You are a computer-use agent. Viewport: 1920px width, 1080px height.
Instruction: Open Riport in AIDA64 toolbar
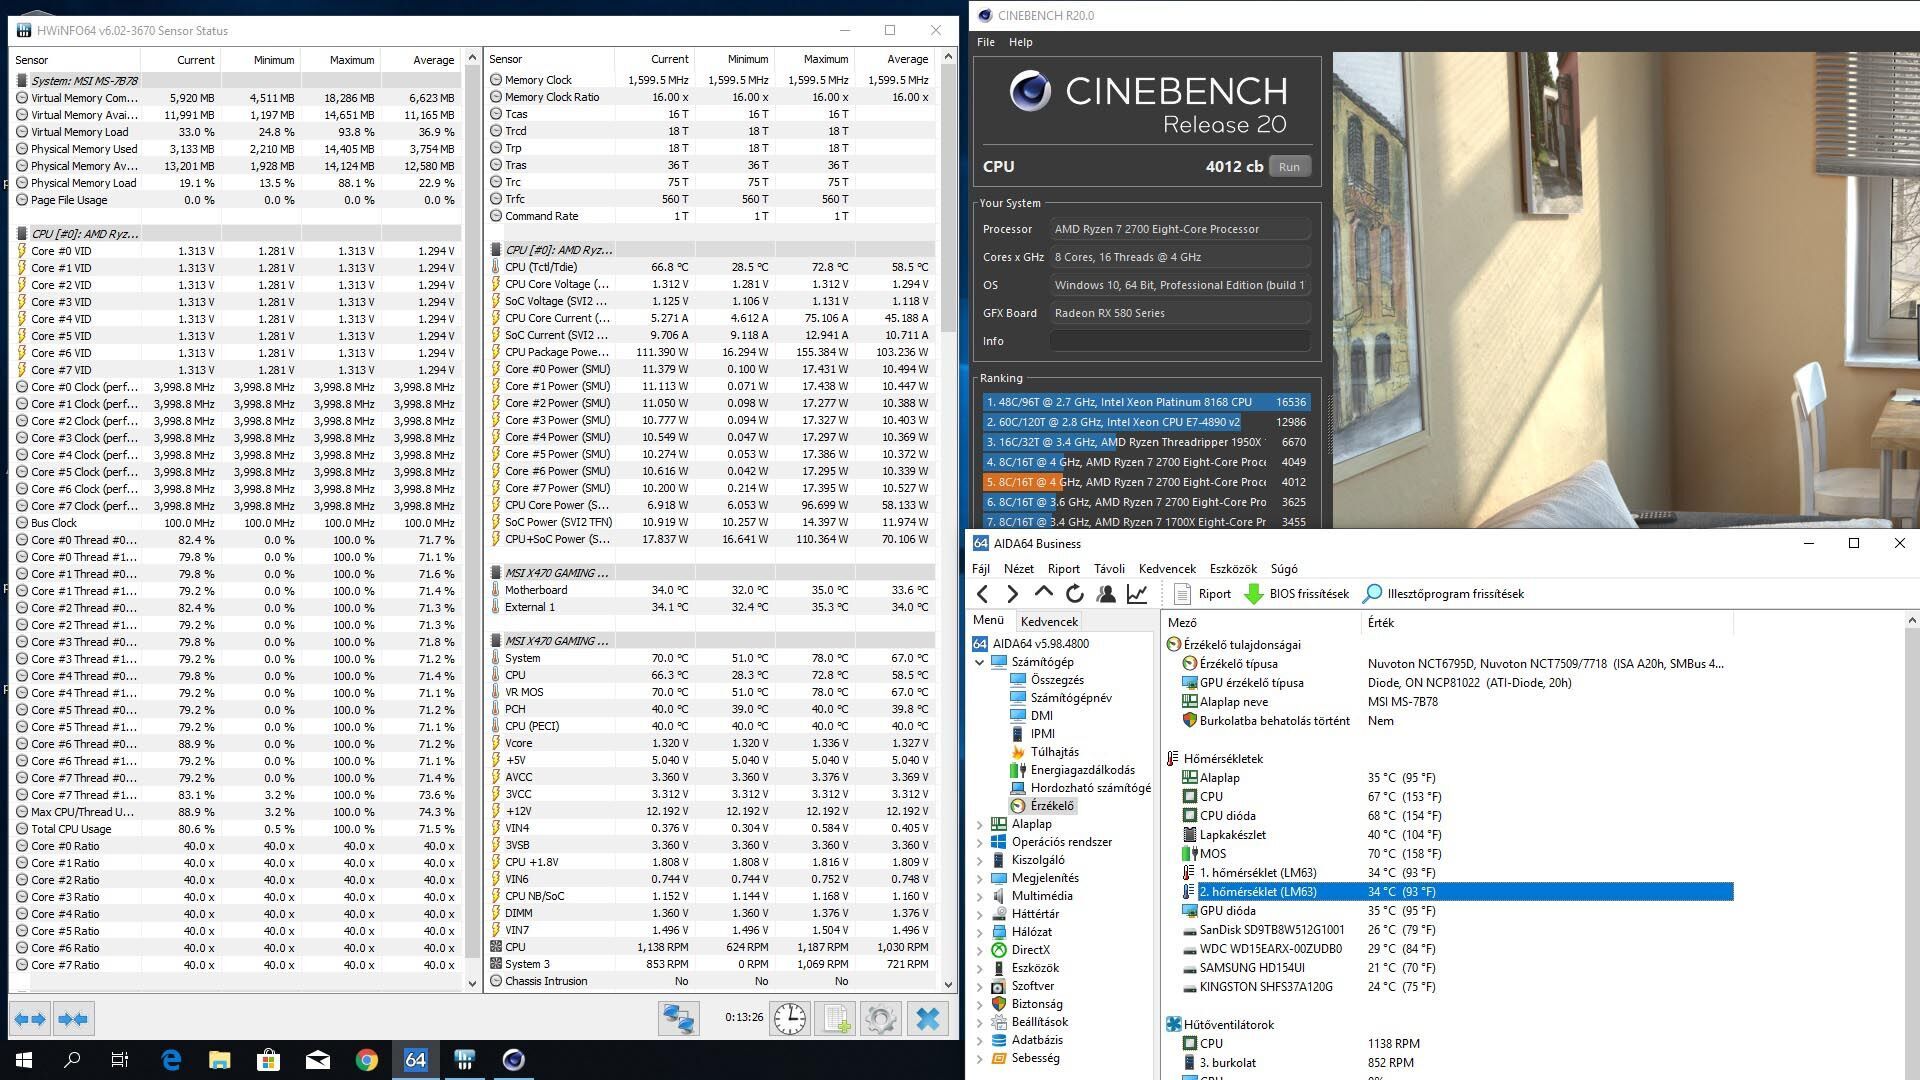(x=1202, y=594)
